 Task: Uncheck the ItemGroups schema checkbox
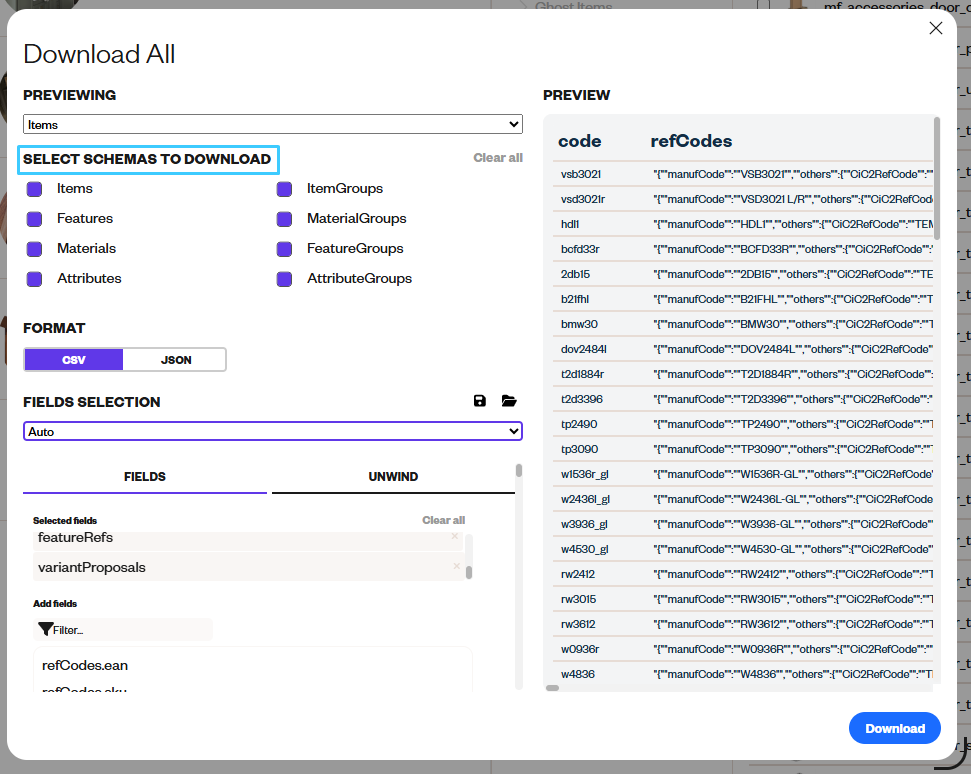coord(284,189)
